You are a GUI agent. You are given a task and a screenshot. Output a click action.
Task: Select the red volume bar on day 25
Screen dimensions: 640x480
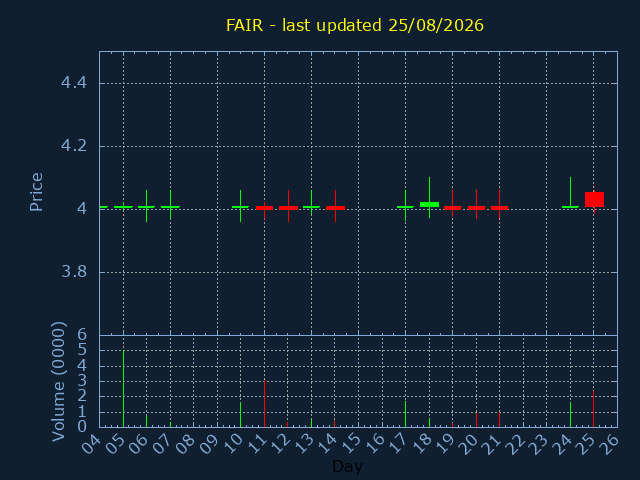tap(593, 409)
